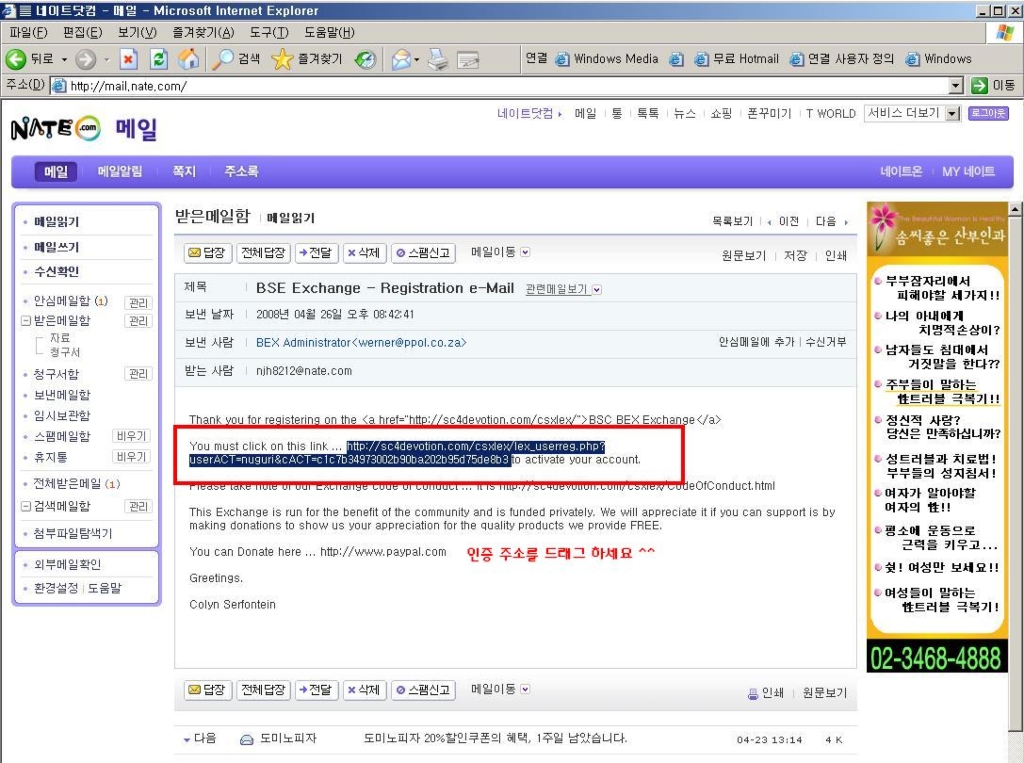
Task: Expand the 다음 mail arrow at bottom
Action: click(187, 739)
